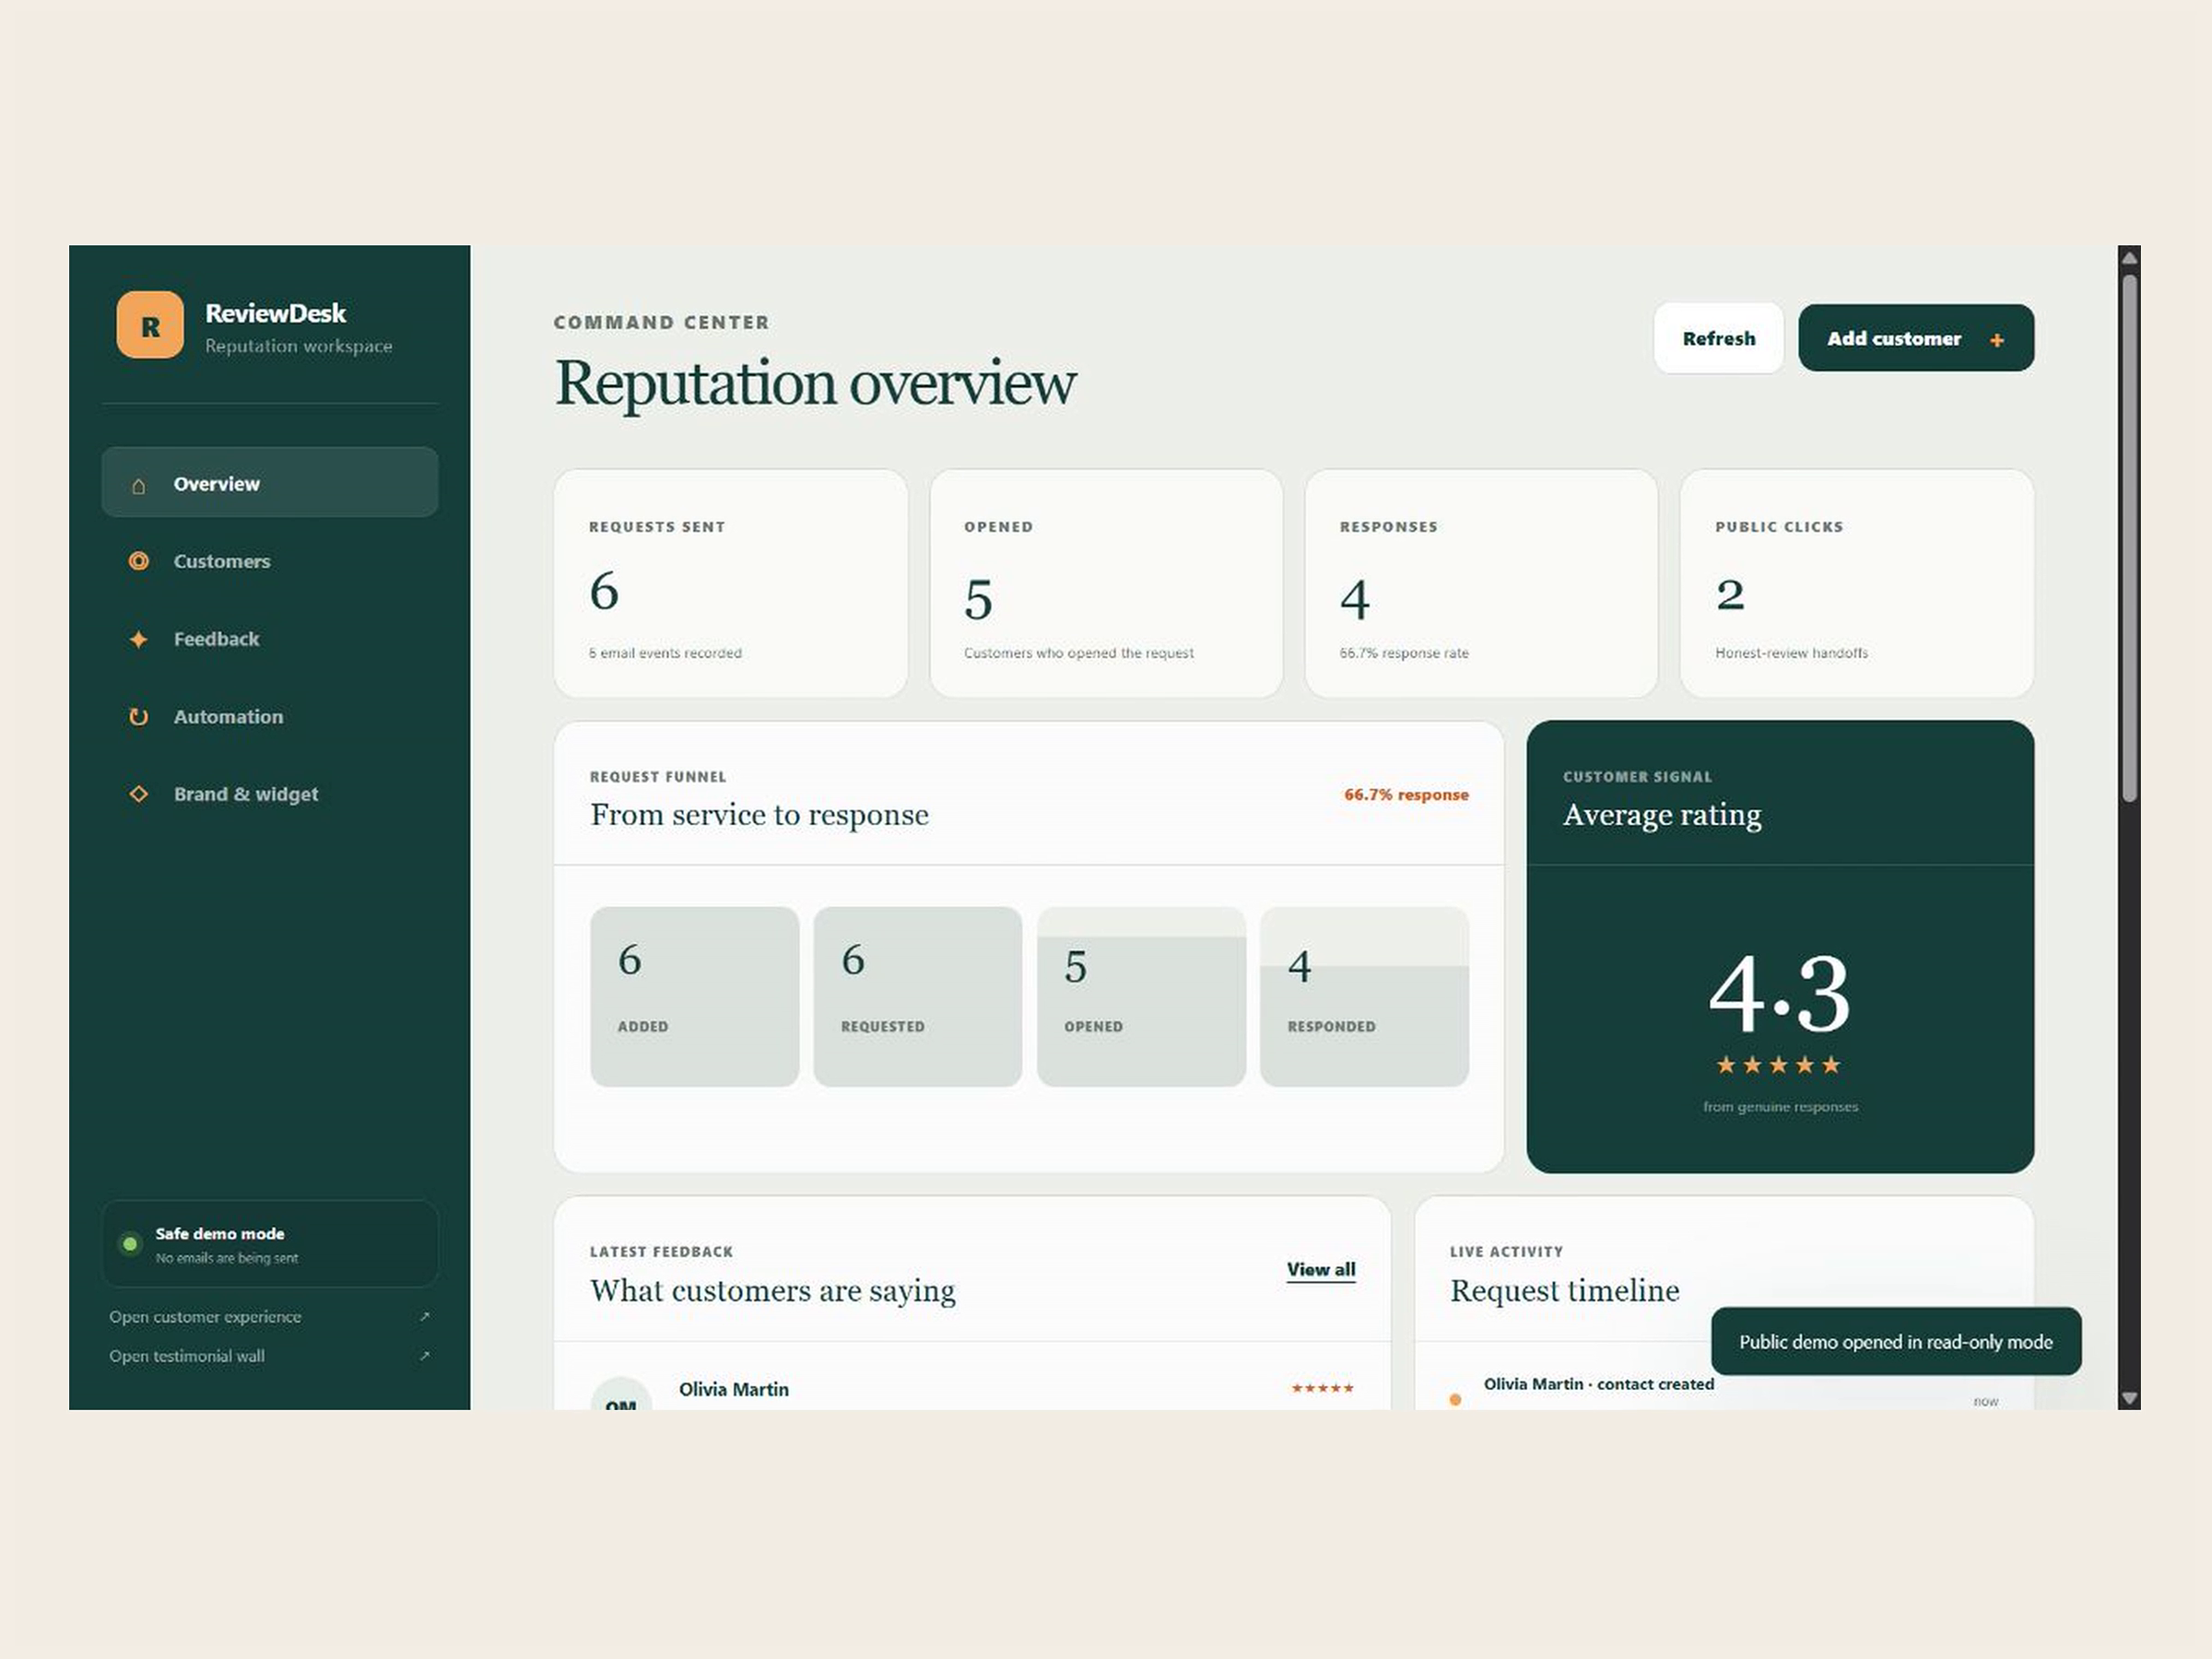2212x1659 pixels.
Task: Open Brand & widget page
Action: (270, 794)
